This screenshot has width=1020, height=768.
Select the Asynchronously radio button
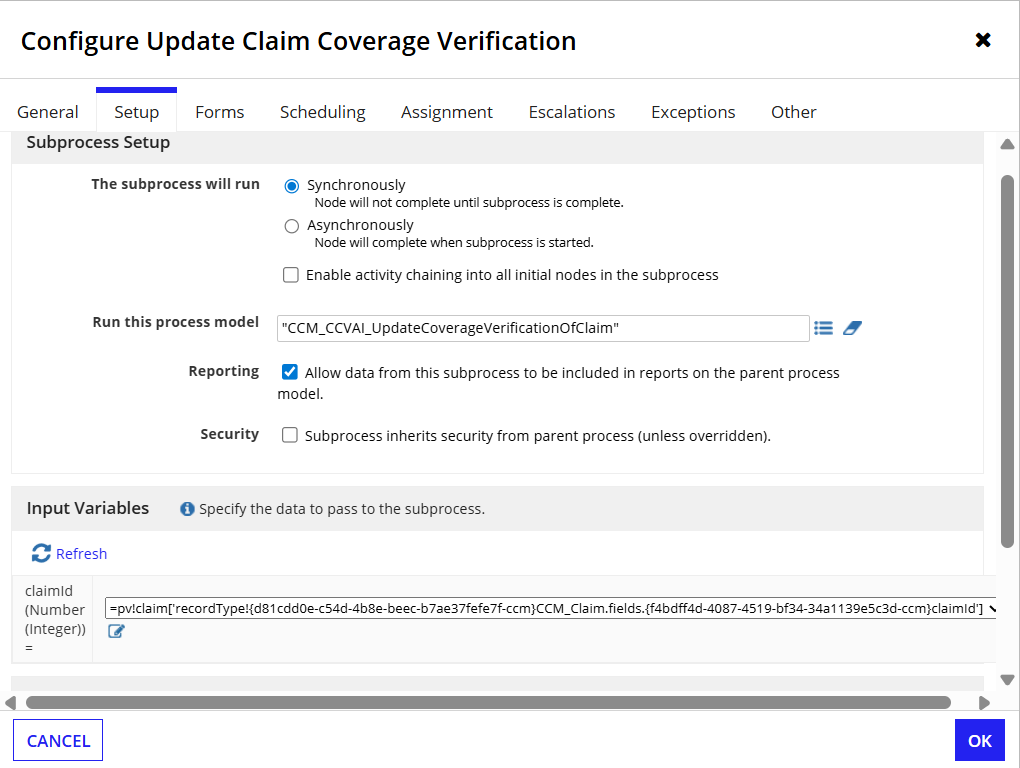click(291, 226)
